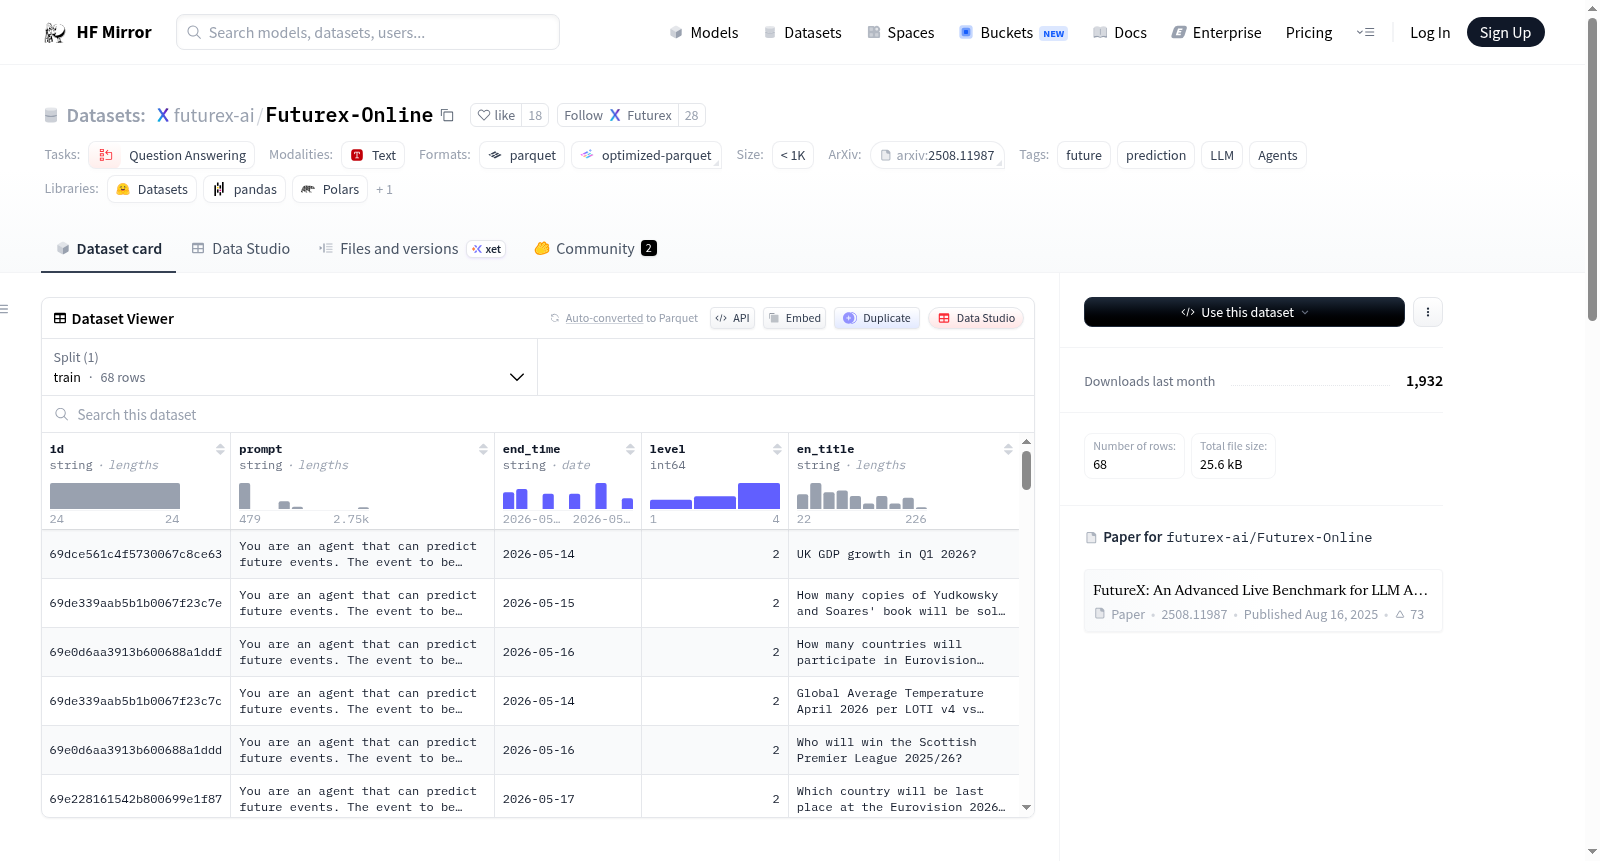
Task: Focus the Search this dataset field
Action: 538,415
